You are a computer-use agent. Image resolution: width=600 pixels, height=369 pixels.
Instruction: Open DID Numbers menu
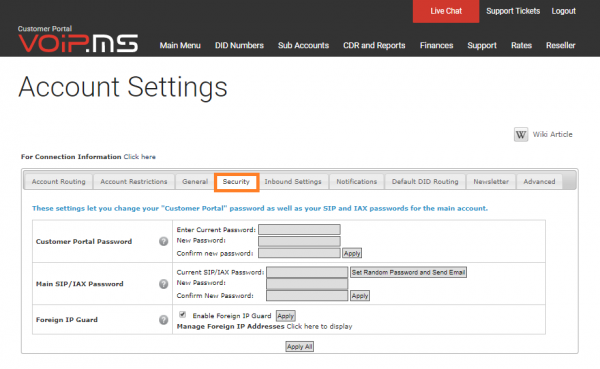239,46
